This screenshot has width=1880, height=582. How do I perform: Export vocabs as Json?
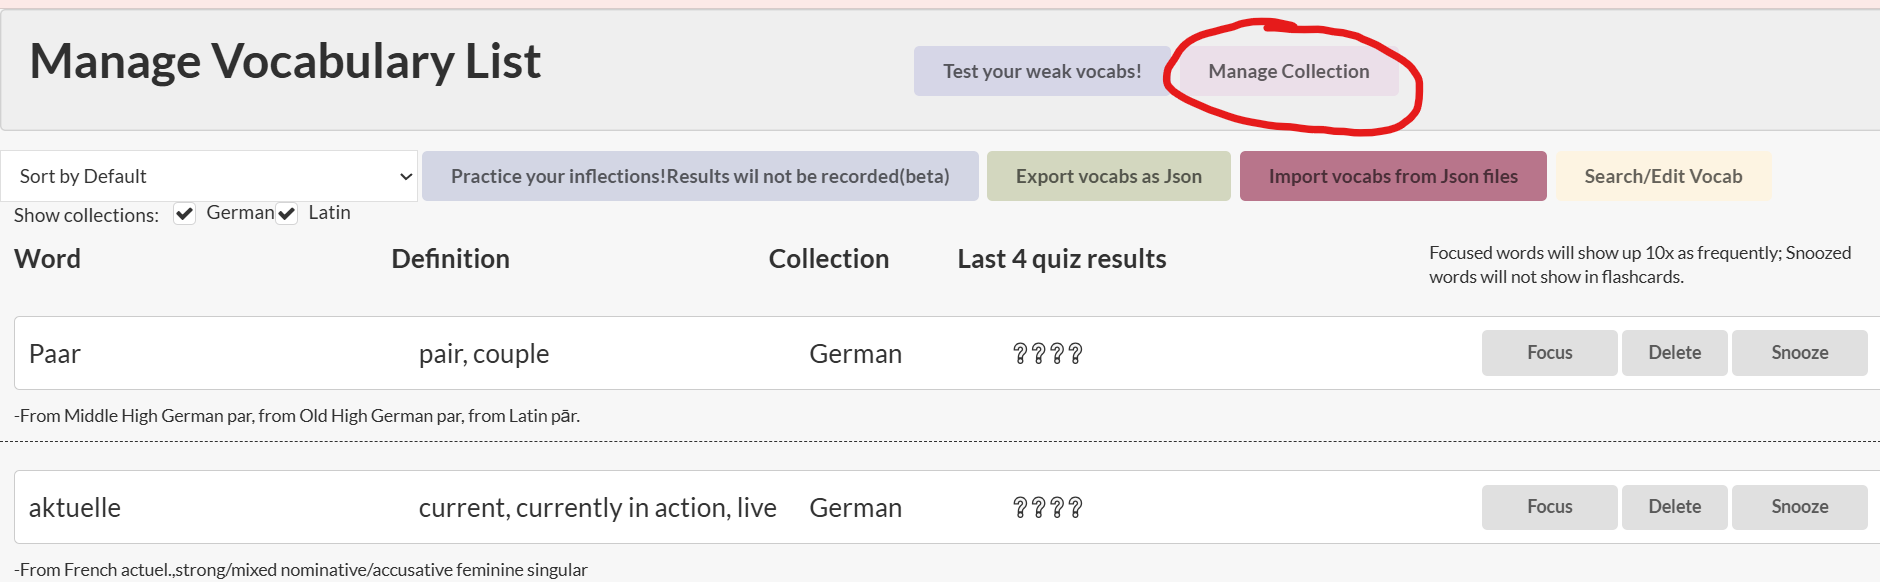[1108, 176]
